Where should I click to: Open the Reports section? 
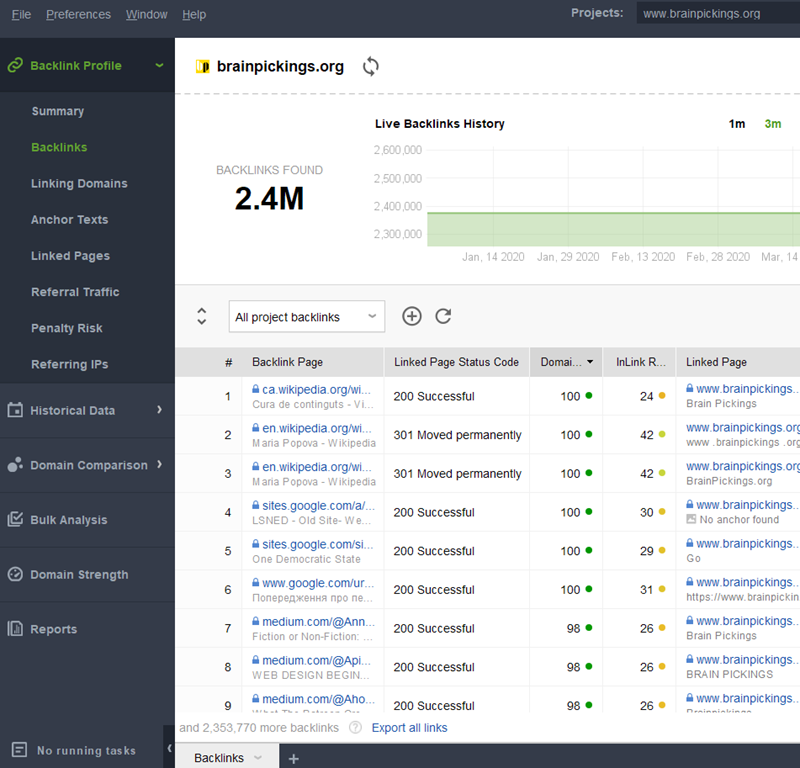(x=15, y=628)
